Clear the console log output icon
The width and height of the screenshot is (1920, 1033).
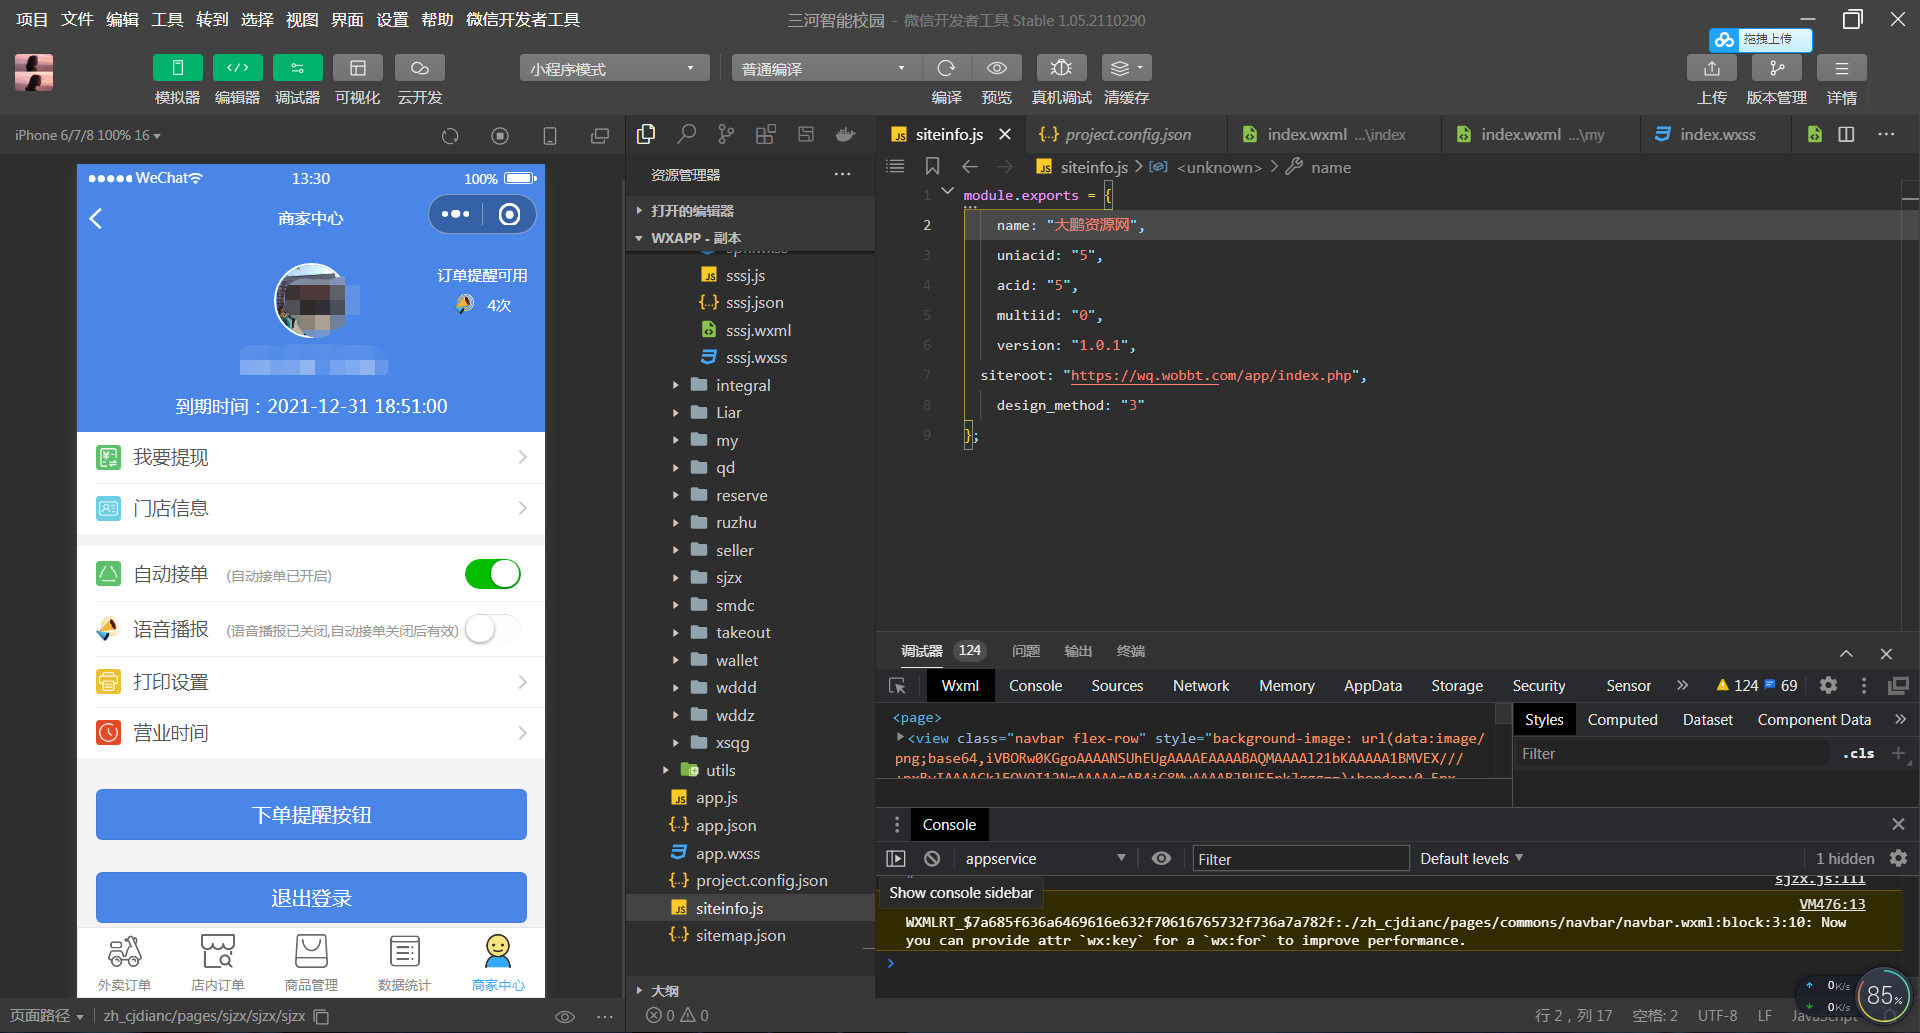click(932, 859)
